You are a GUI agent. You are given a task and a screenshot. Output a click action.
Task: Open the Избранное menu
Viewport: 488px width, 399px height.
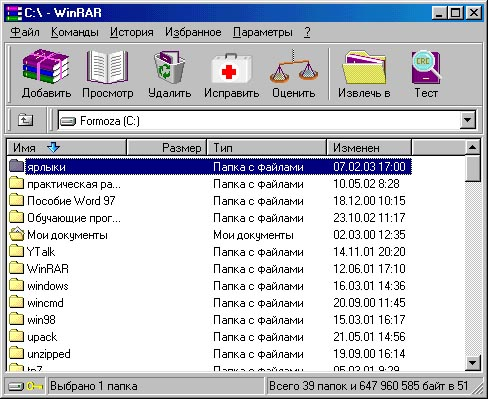(x=193, y=32)
